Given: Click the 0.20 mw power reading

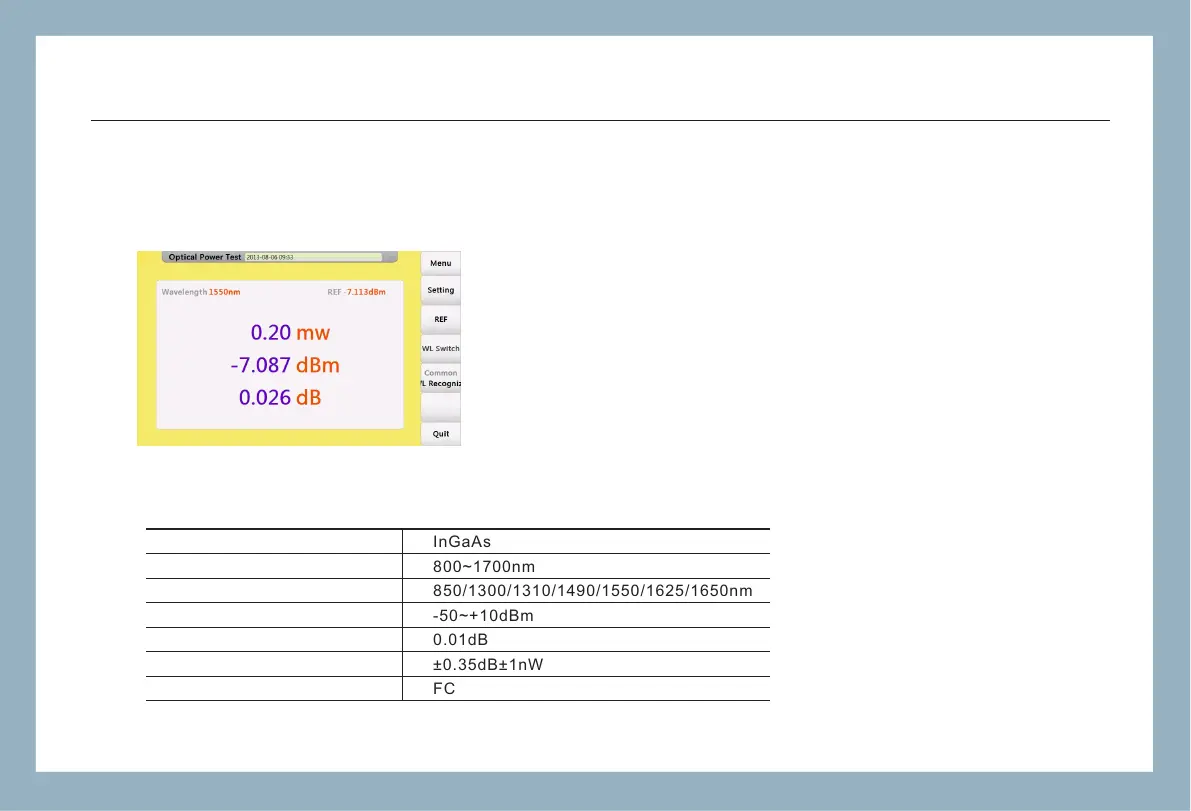Looking at the screenshot, I should click(x=290, y=333).
